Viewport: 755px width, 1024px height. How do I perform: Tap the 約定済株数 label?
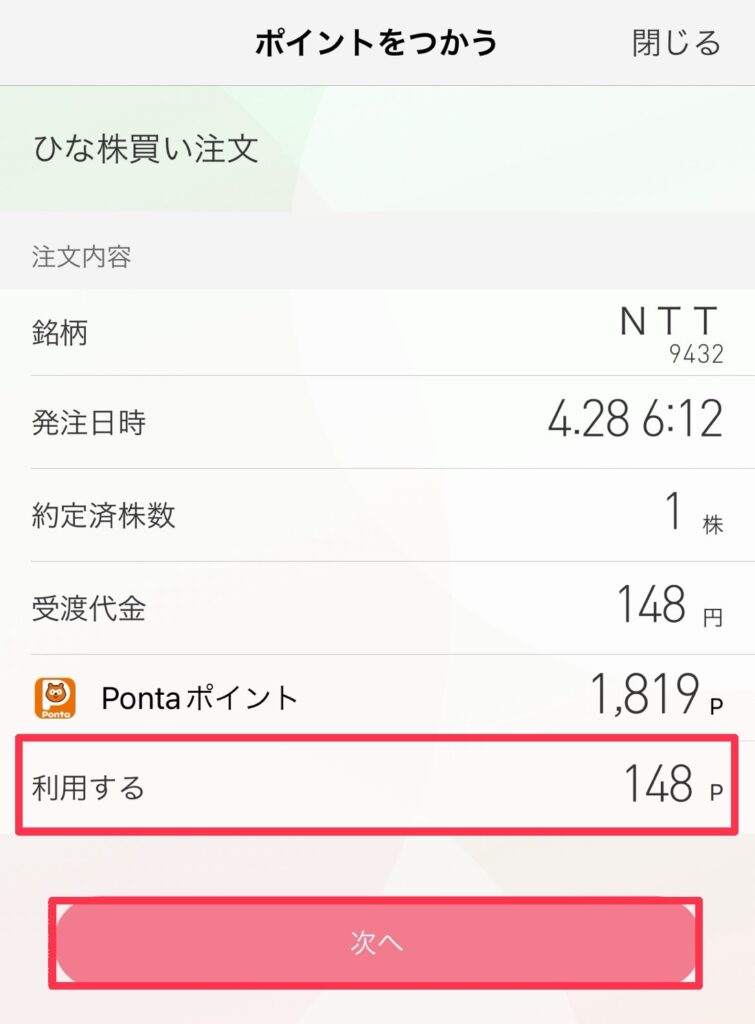pyautogui.click(x=103, y=515)
